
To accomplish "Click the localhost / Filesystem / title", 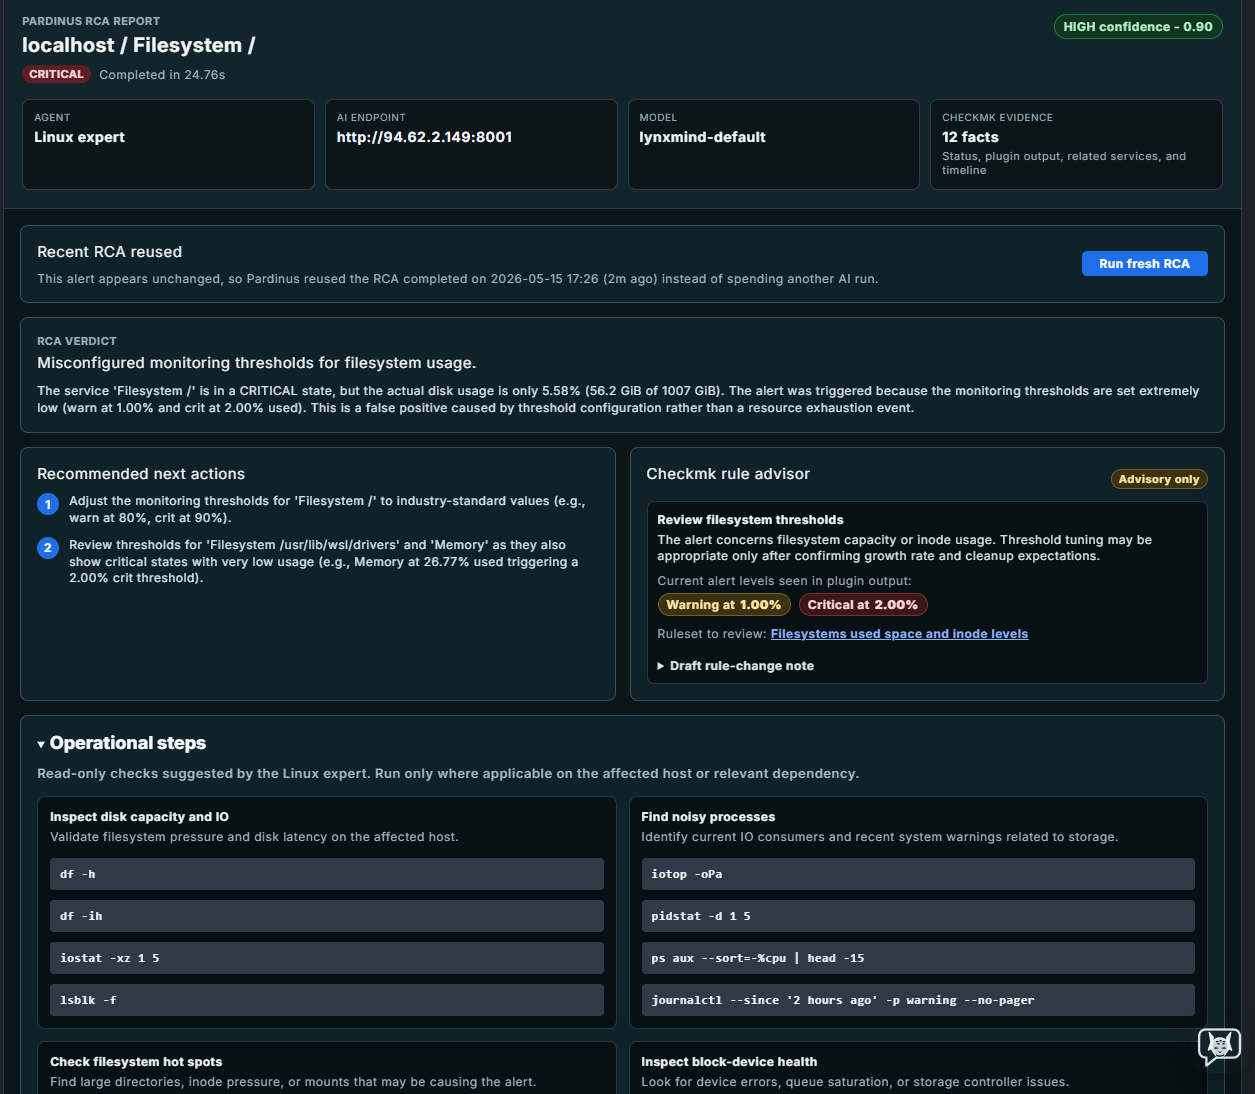I will pyautogui.click(x=138, y=45).
